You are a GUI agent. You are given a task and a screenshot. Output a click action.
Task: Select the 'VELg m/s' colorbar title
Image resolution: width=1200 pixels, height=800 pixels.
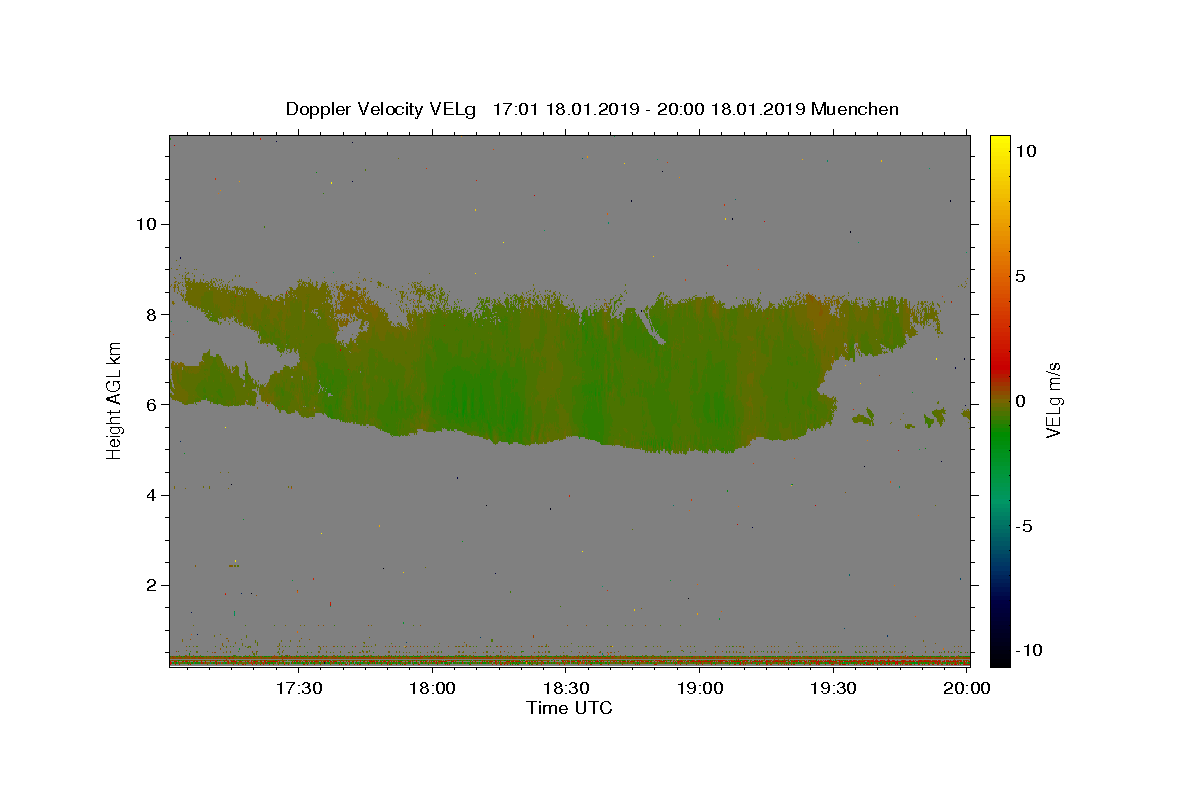point(1054,400)
